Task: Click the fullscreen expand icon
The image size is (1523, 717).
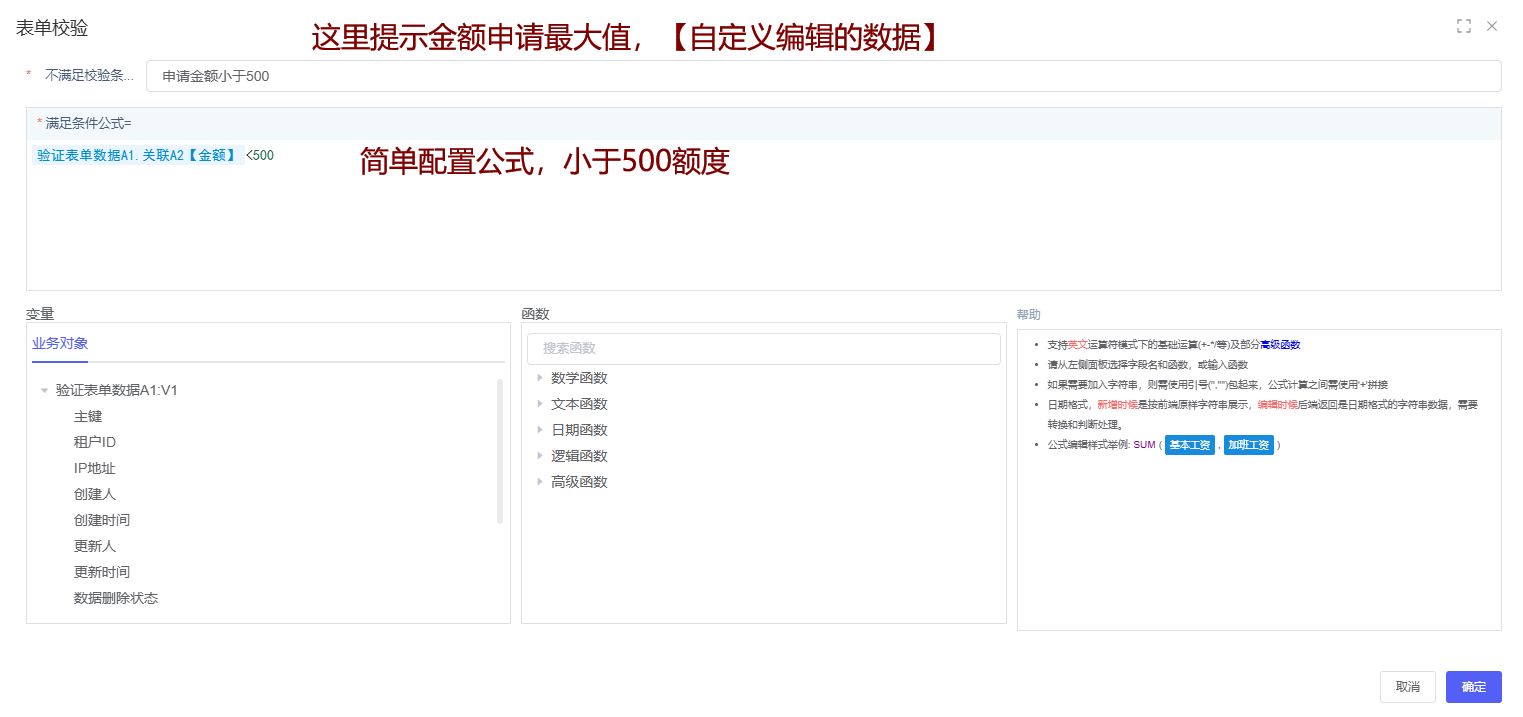Action: tap(1464, 26)
